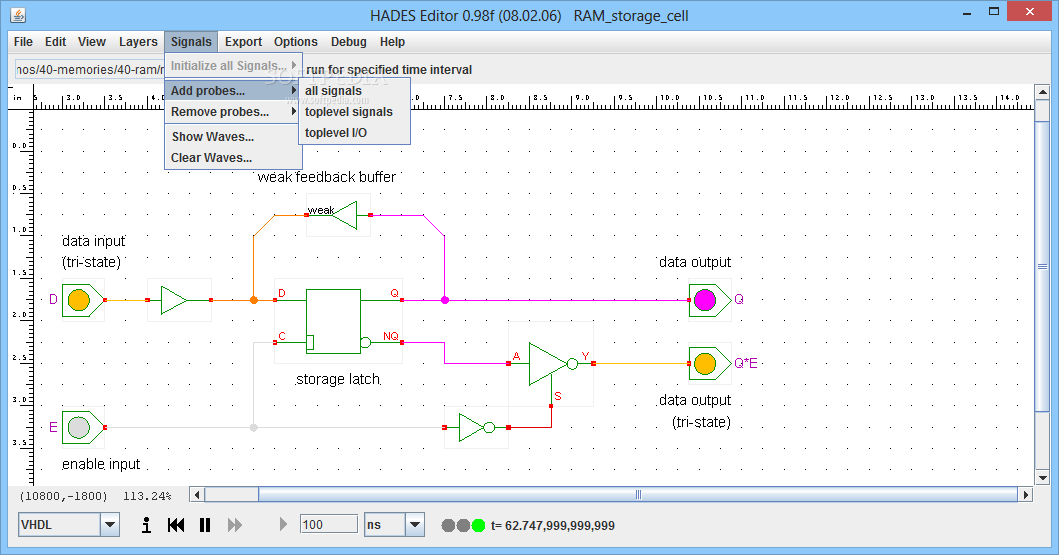The width and height of the screenshot is (1059, 555).
Task: Select the enable inverter gate
Action: tap(476, 427)
